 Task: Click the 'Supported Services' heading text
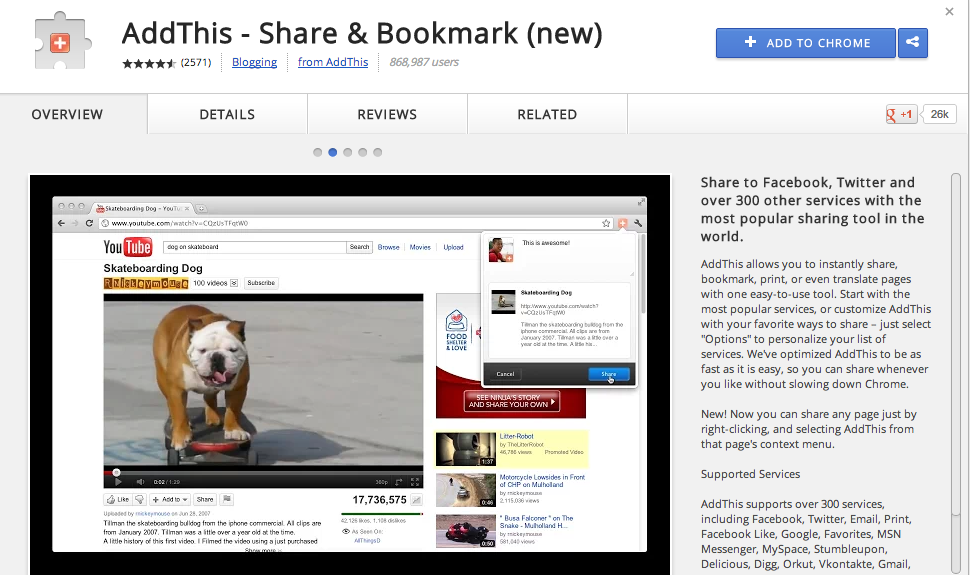750,474
